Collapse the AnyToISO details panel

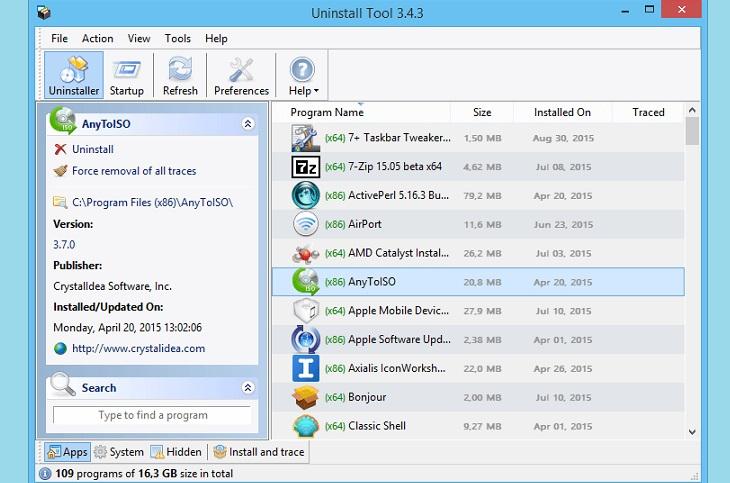click(x=248, y=123)
